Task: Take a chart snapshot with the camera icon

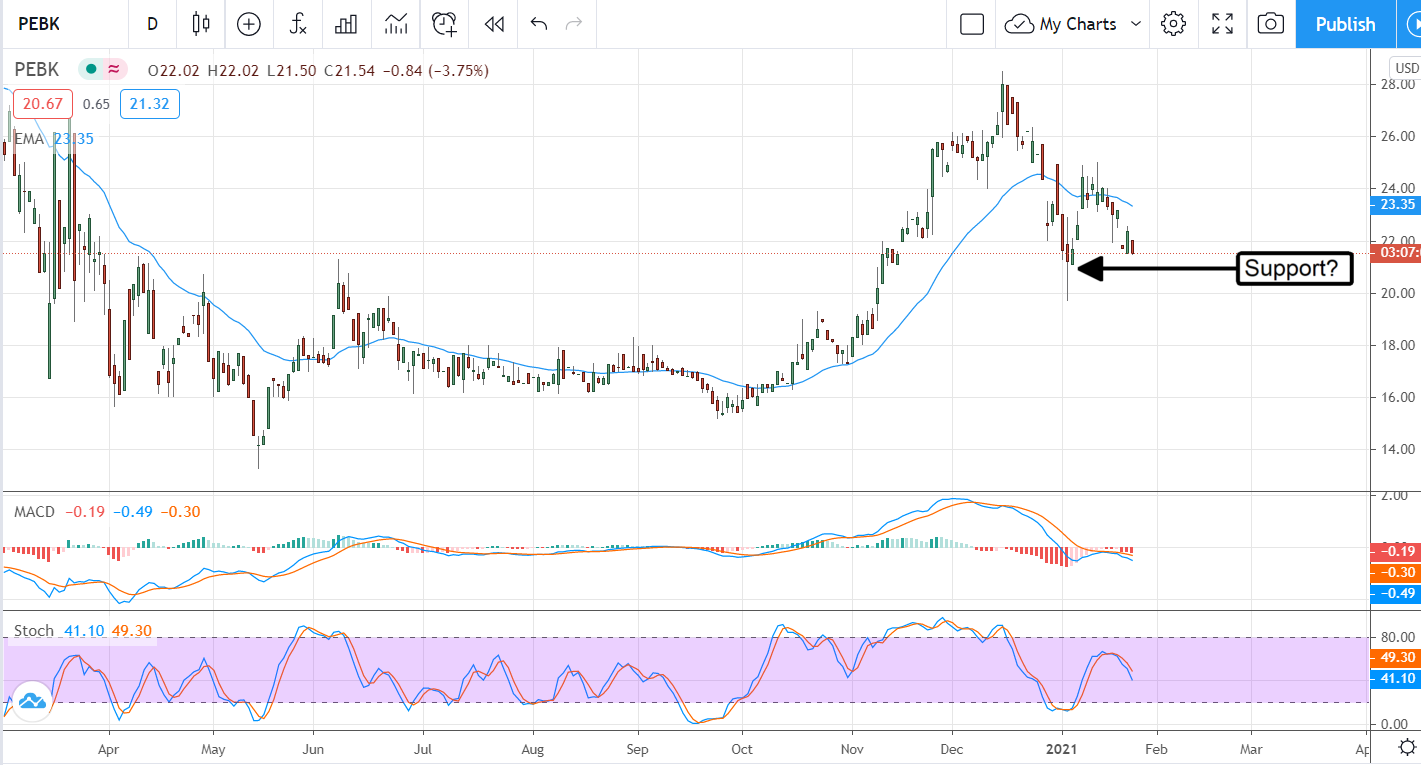Action: pyautogui.click(x=1270, y=24)
